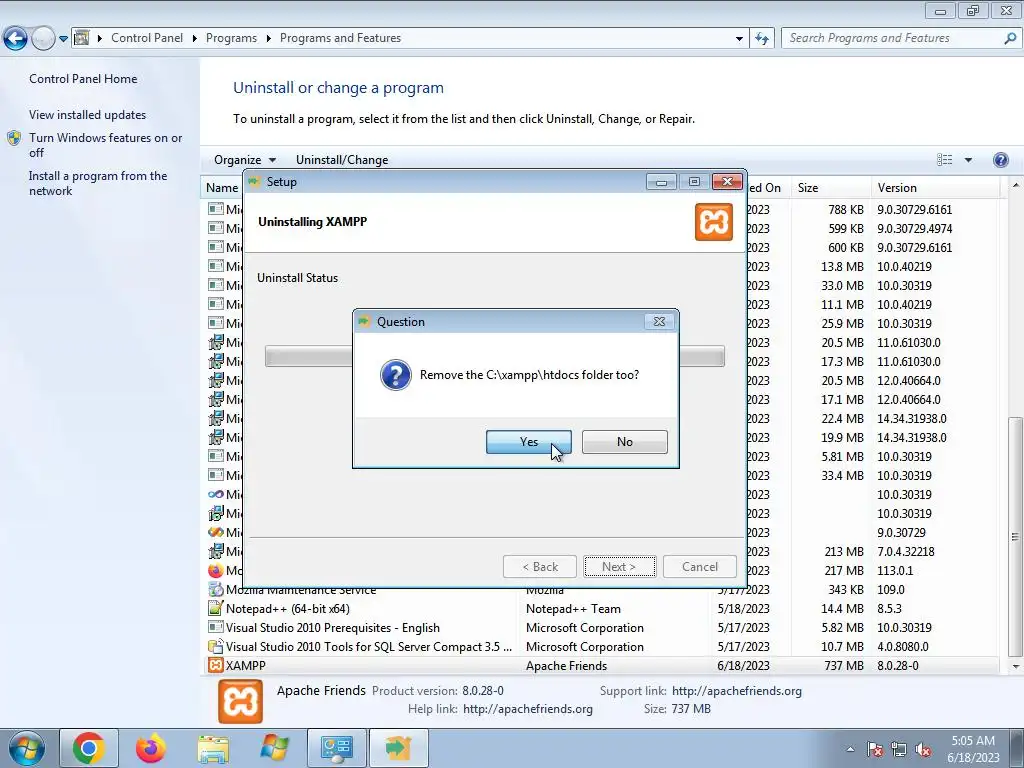The image size is (1024, 768).
Task: Click the Notepad++ program icon
Action: point(216,608)
